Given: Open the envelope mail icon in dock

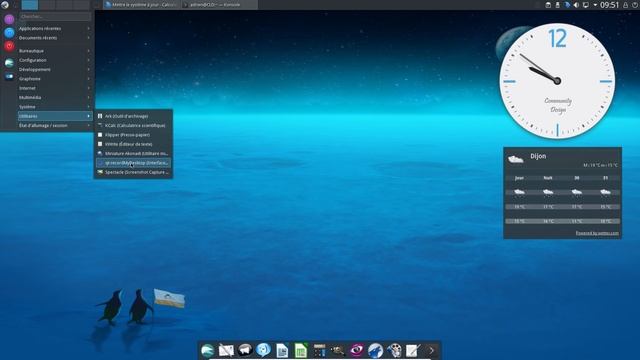Looking at the screenshot, I should (226, 350).
